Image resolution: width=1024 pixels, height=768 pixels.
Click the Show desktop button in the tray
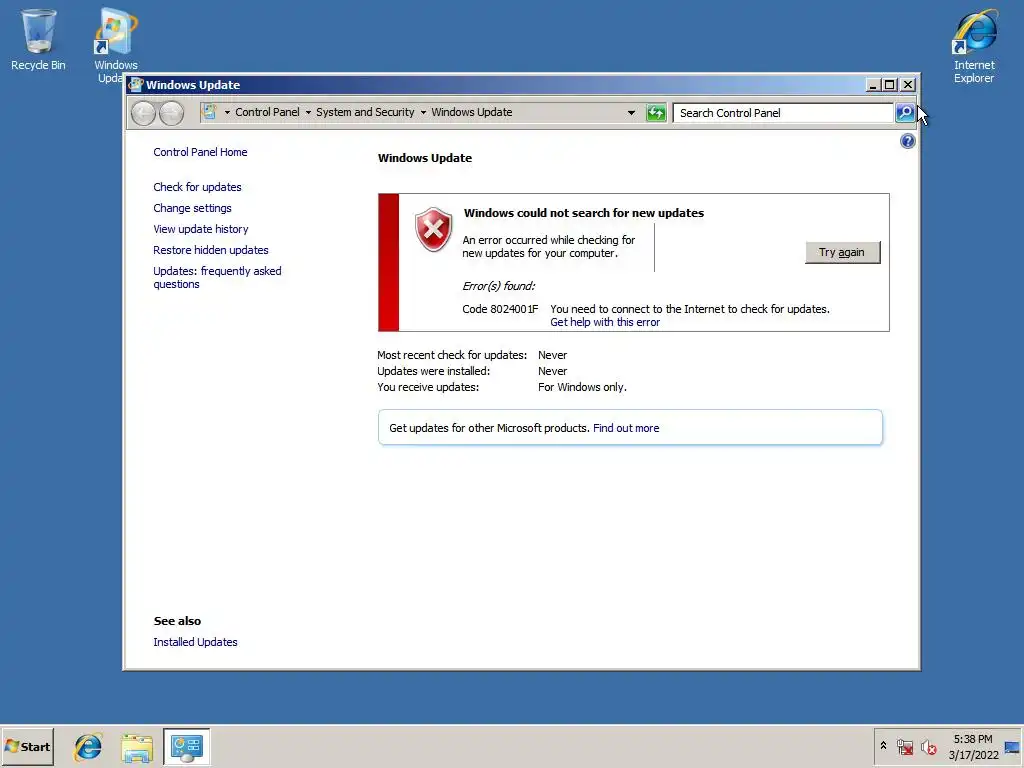coord(1012,747)
